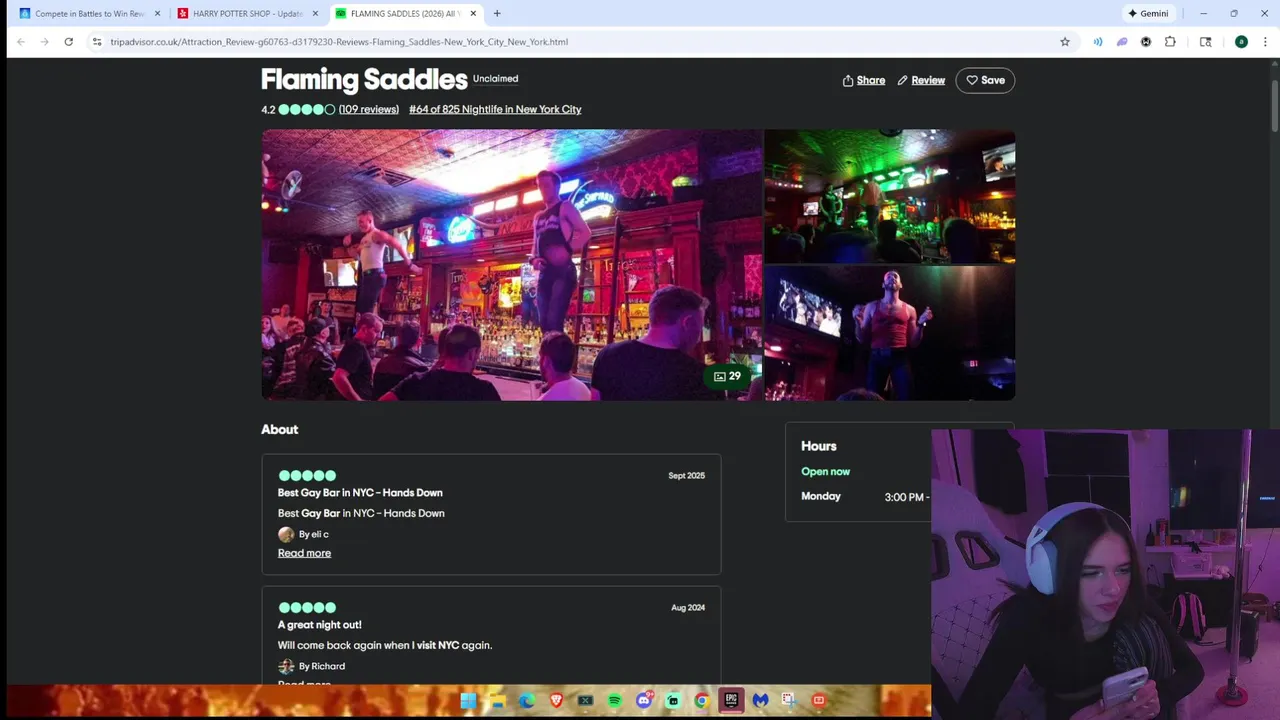
Task: Go back with the browser back arrow
Action: [20, 42]
